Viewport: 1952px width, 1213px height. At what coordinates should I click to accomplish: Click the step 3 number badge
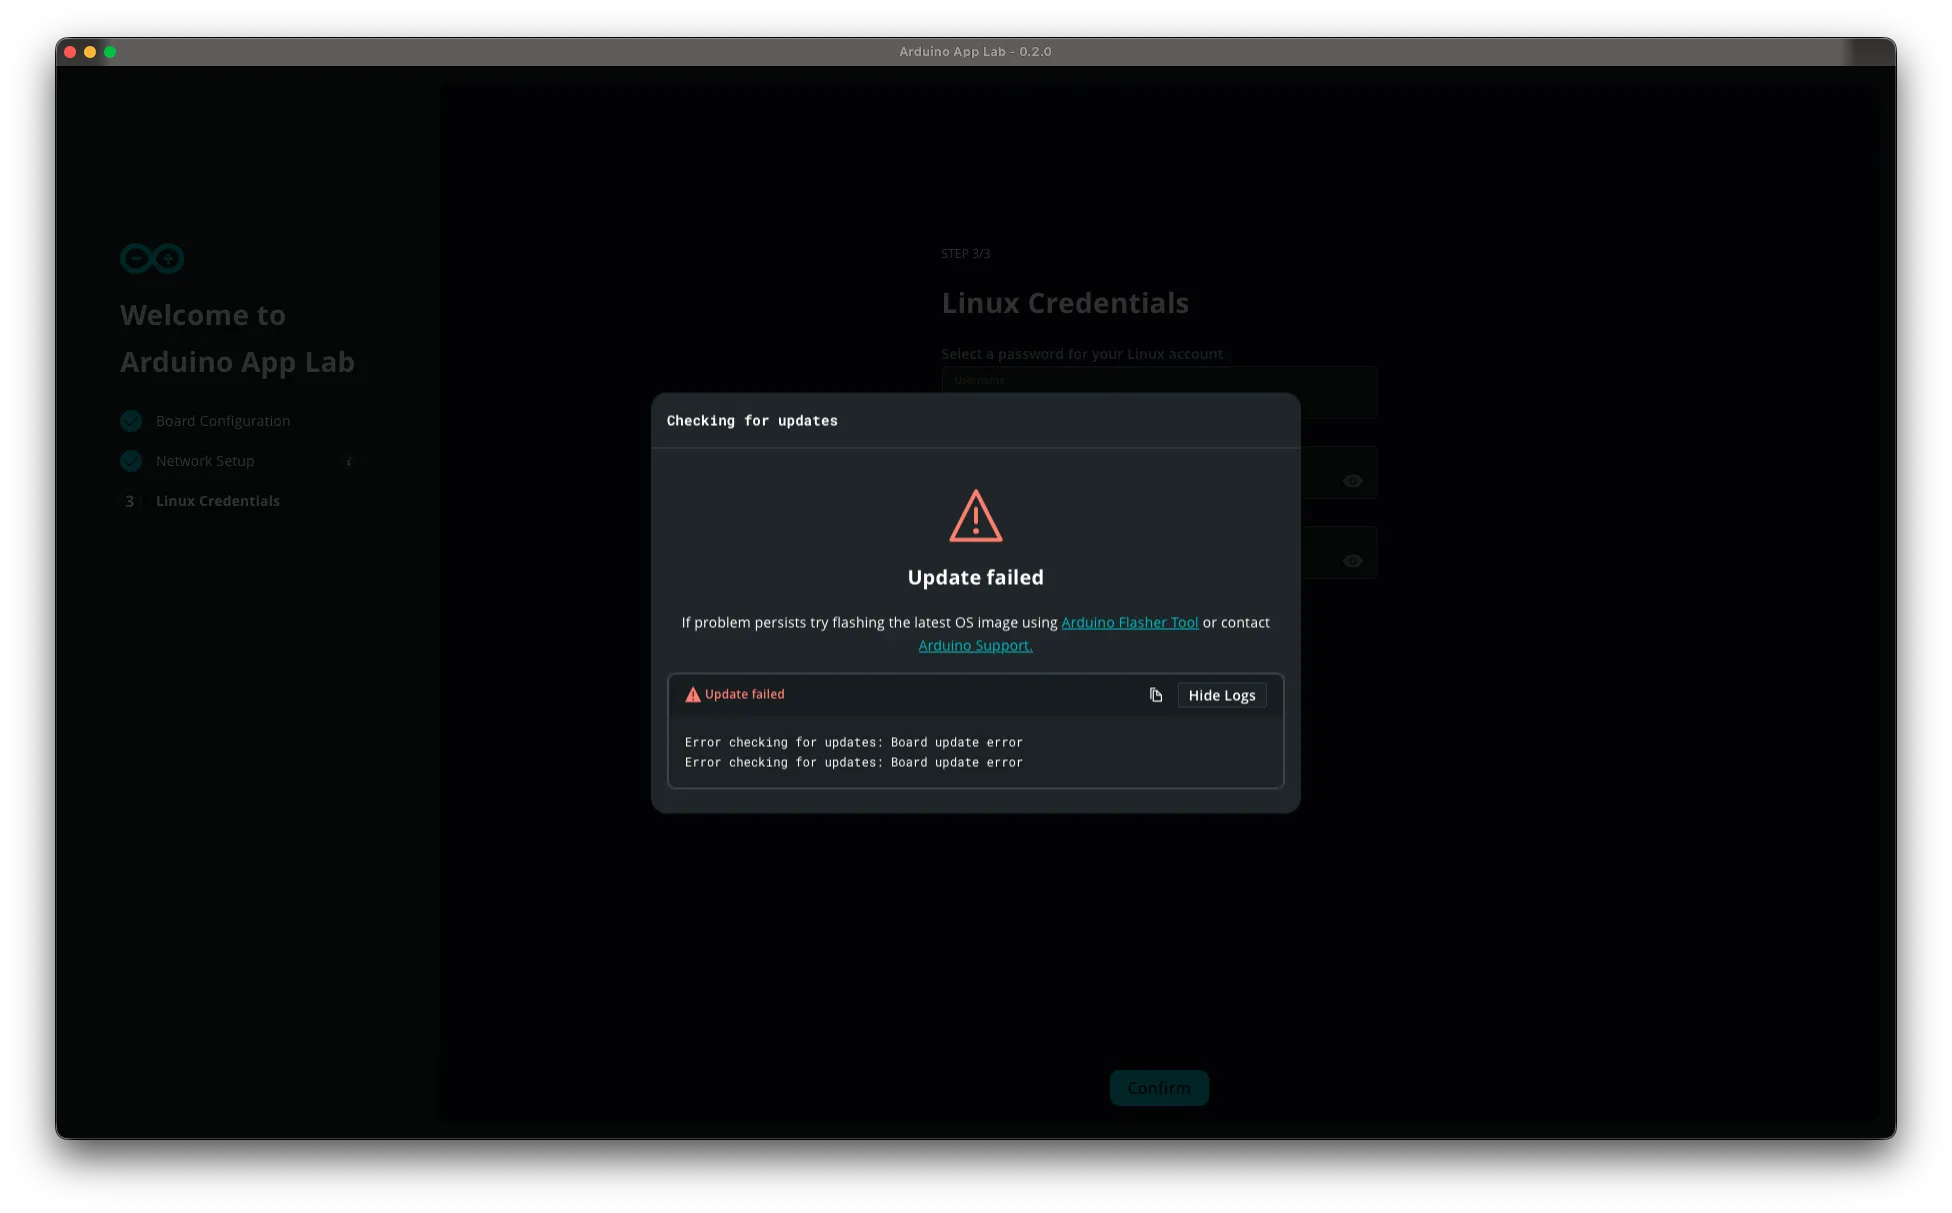(x=130, y=501)
